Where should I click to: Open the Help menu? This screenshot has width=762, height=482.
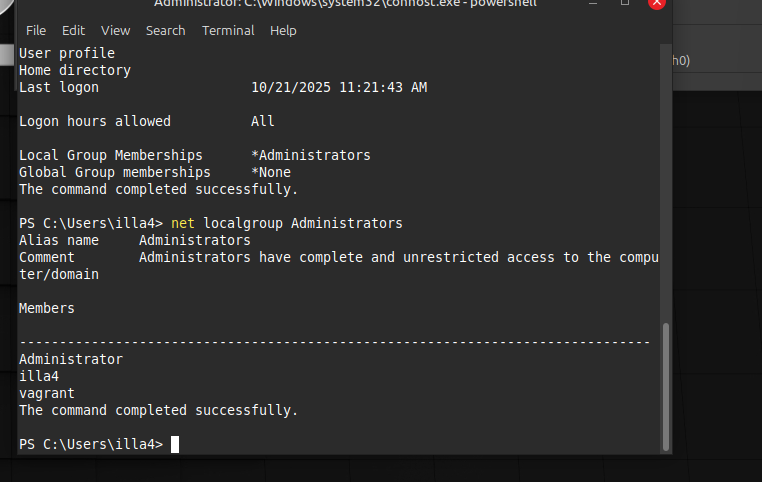click(283, 30)
